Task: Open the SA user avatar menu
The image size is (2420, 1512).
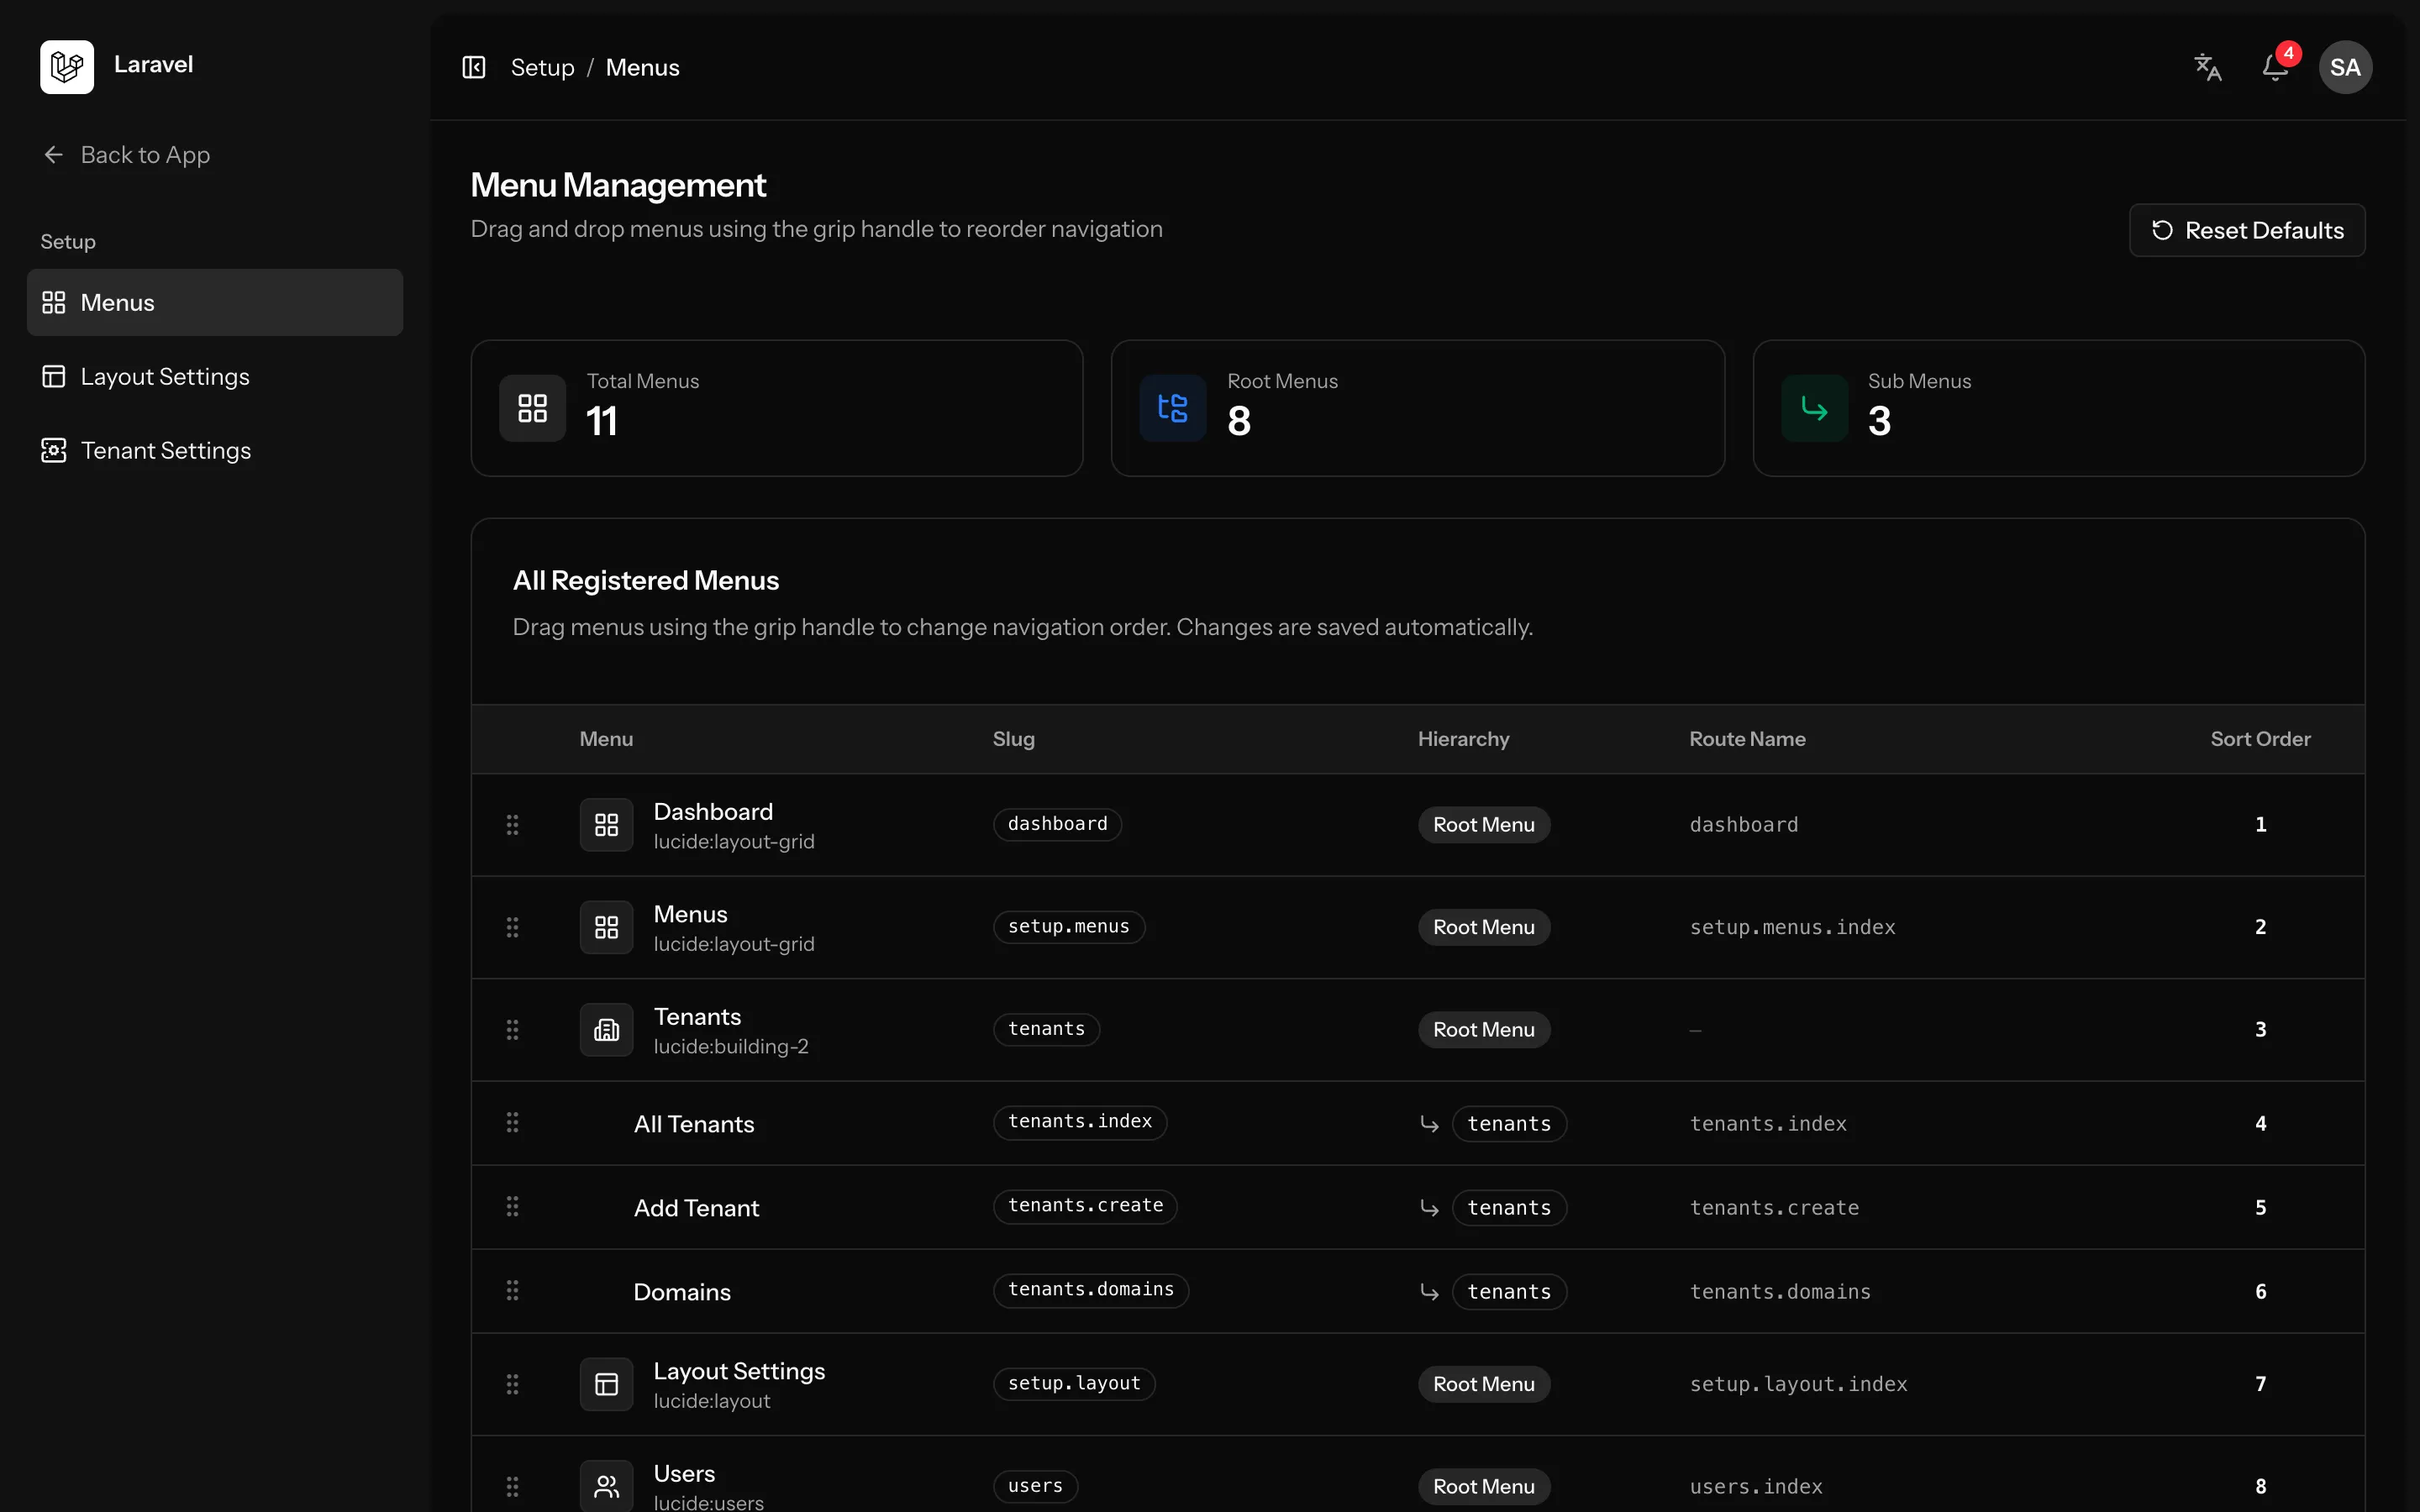Action: coord(2345,67)
